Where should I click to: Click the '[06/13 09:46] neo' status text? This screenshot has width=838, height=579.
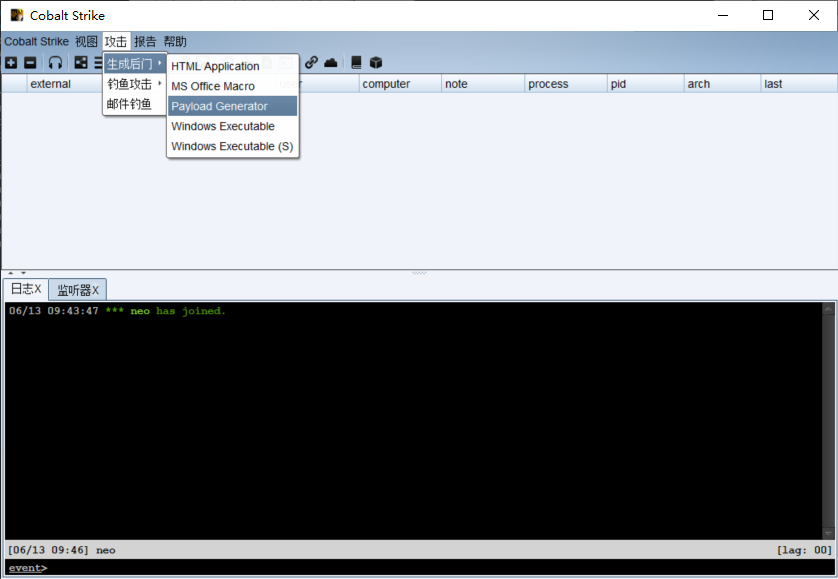click(61, 550)
